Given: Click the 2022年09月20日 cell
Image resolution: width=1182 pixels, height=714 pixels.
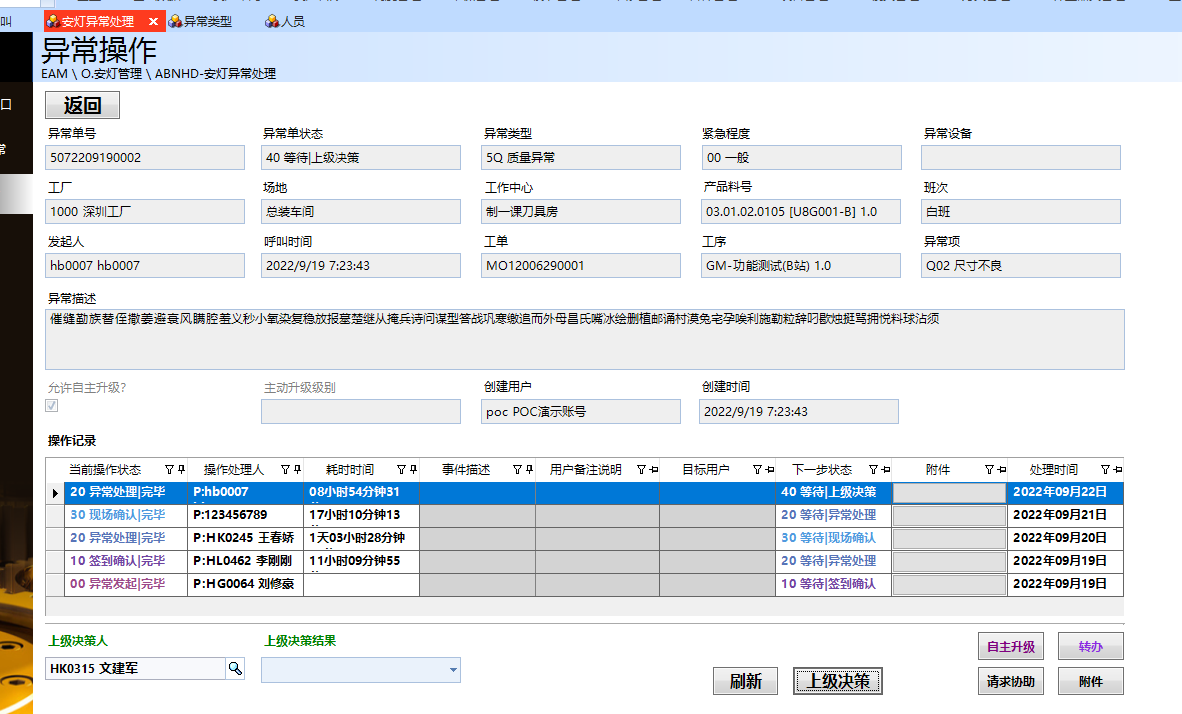Looking at the screenshot, I should 1066,538.
